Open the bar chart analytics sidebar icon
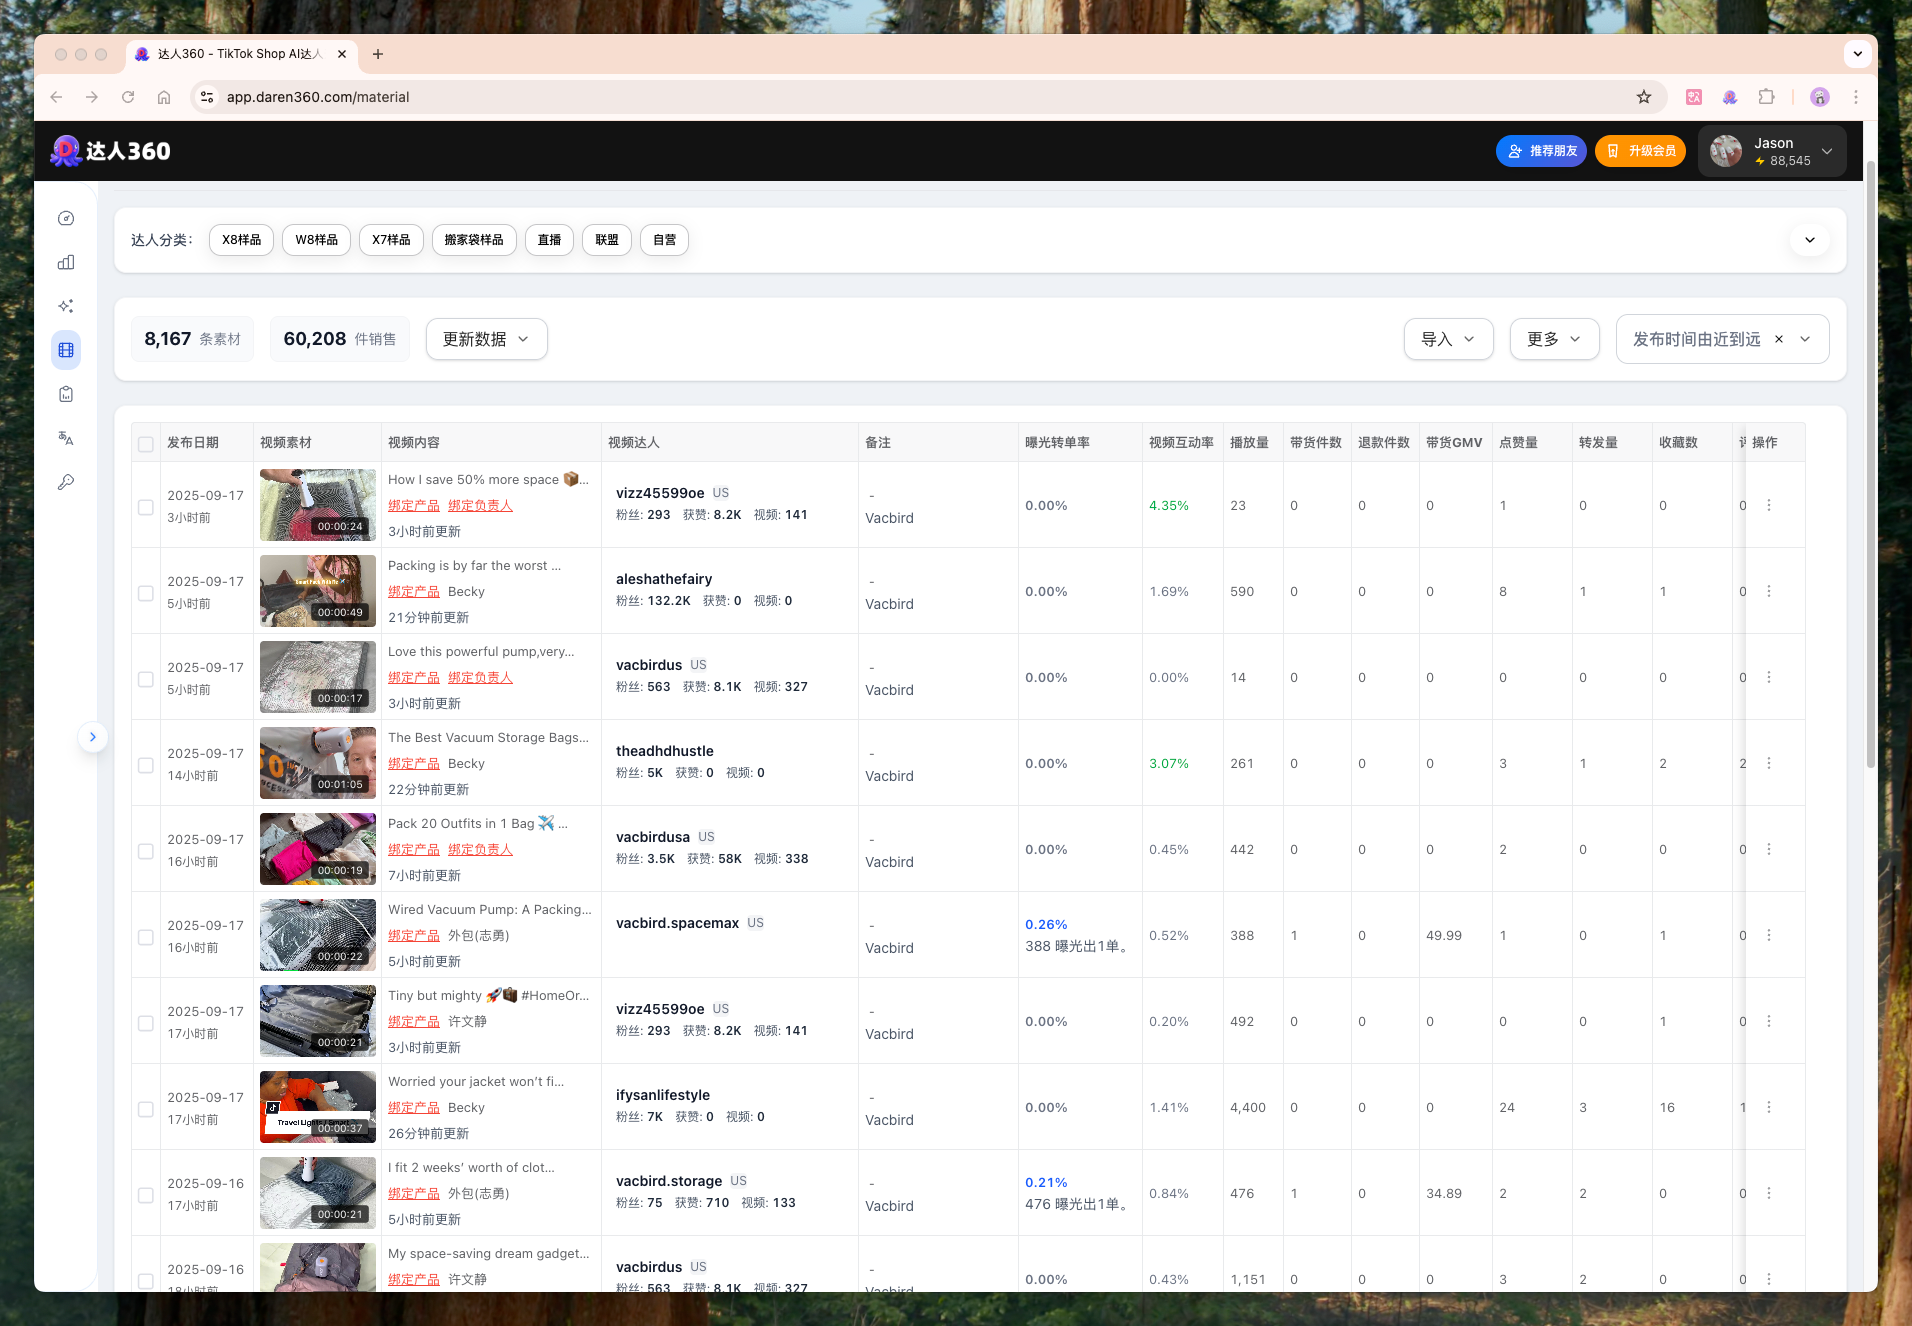Viewport: 1912px width, 1326px height. [x=66, y=263]
